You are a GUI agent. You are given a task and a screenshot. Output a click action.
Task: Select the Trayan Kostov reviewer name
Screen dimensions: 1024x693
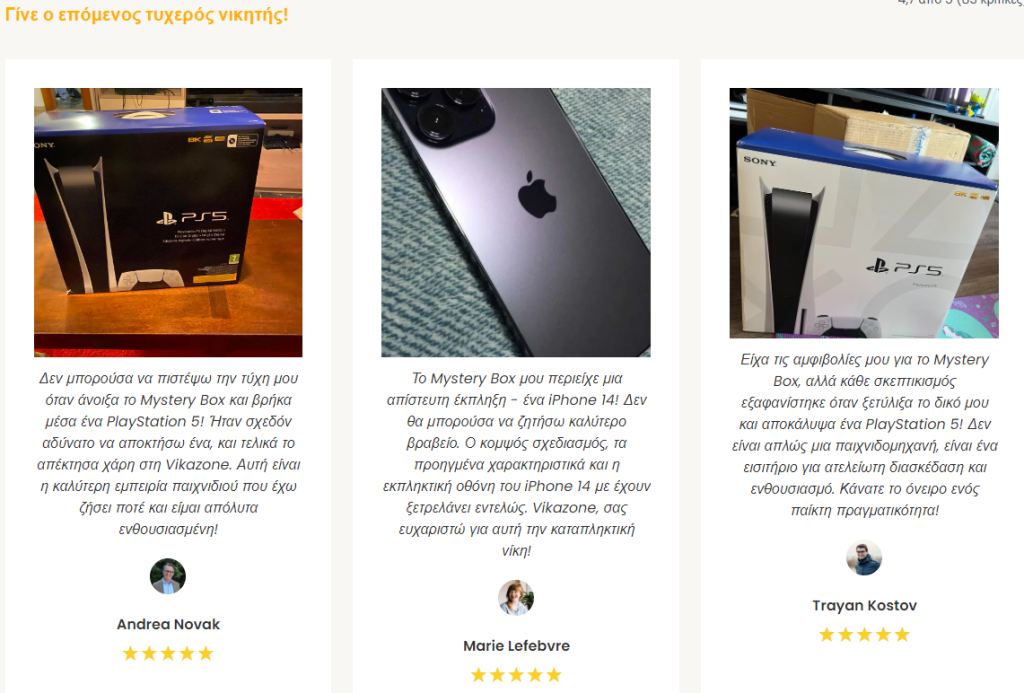[864, 605]
